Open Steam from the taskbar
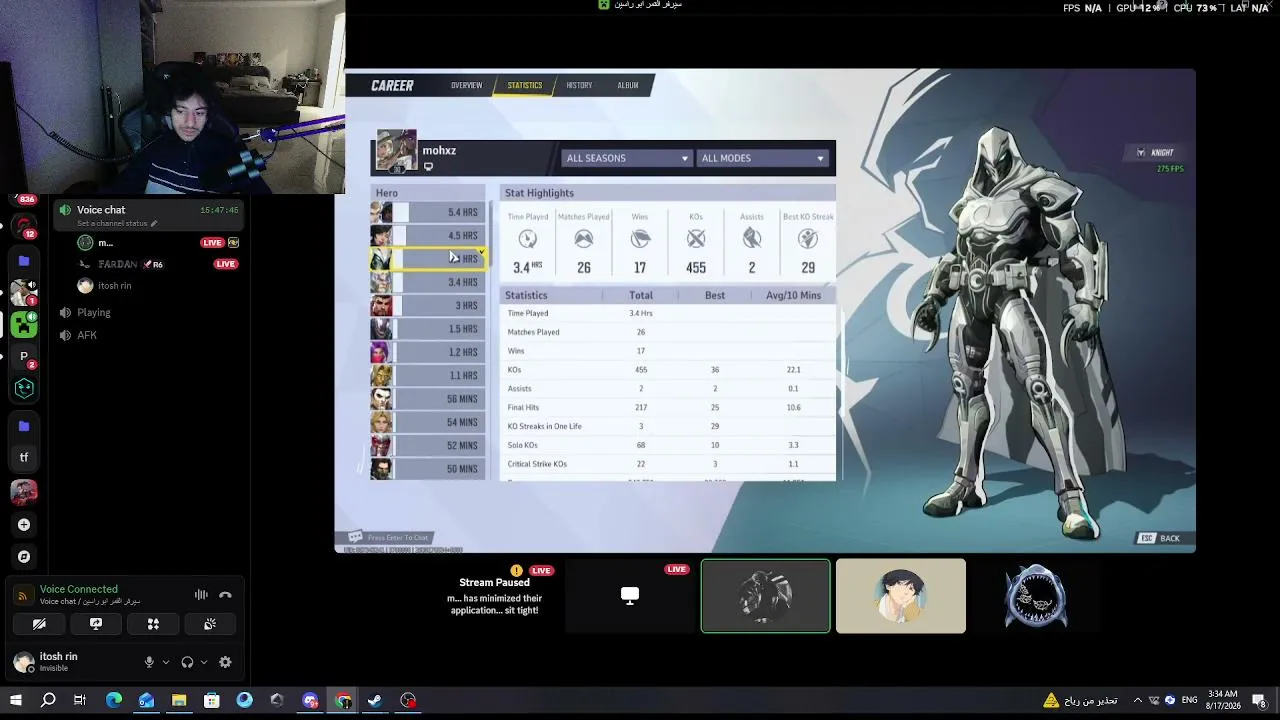The width and height of the screenshot is (1280, 720). (x=375, y=700)
